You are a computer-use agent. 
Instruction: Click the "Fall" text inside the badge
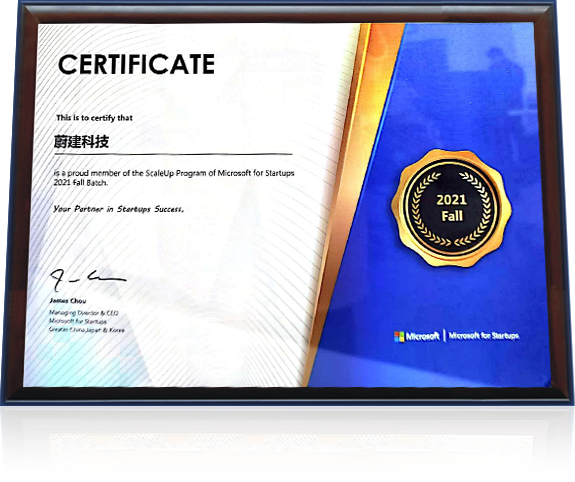452,216
